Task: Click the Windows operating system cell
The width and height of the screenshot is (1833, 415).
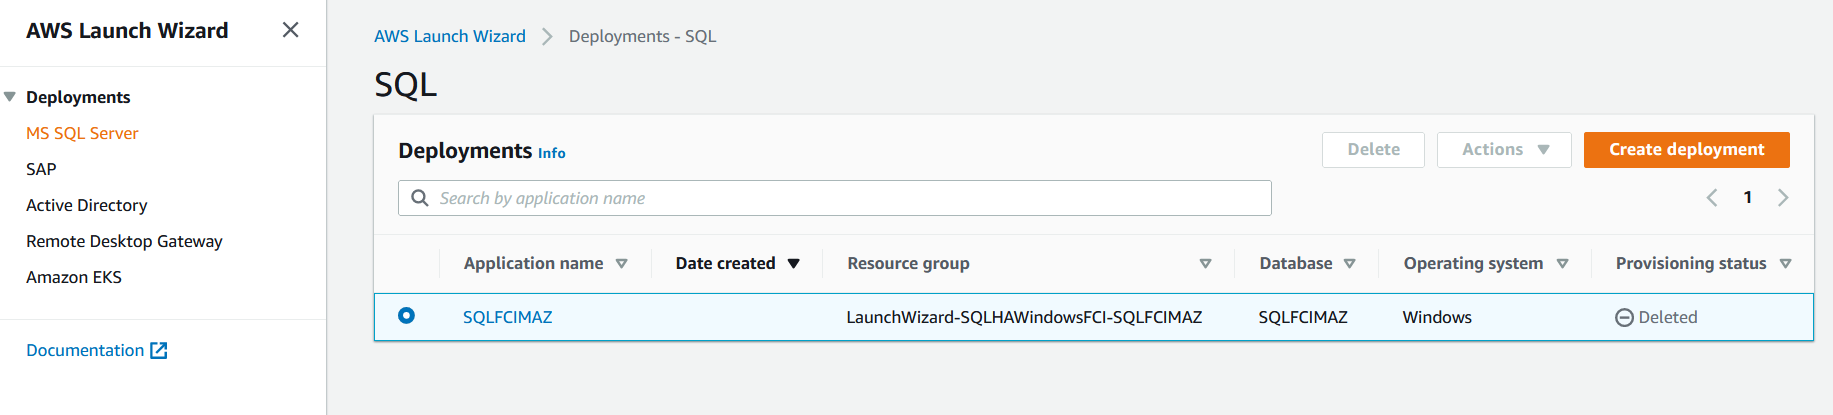Action: [1437, 317]
